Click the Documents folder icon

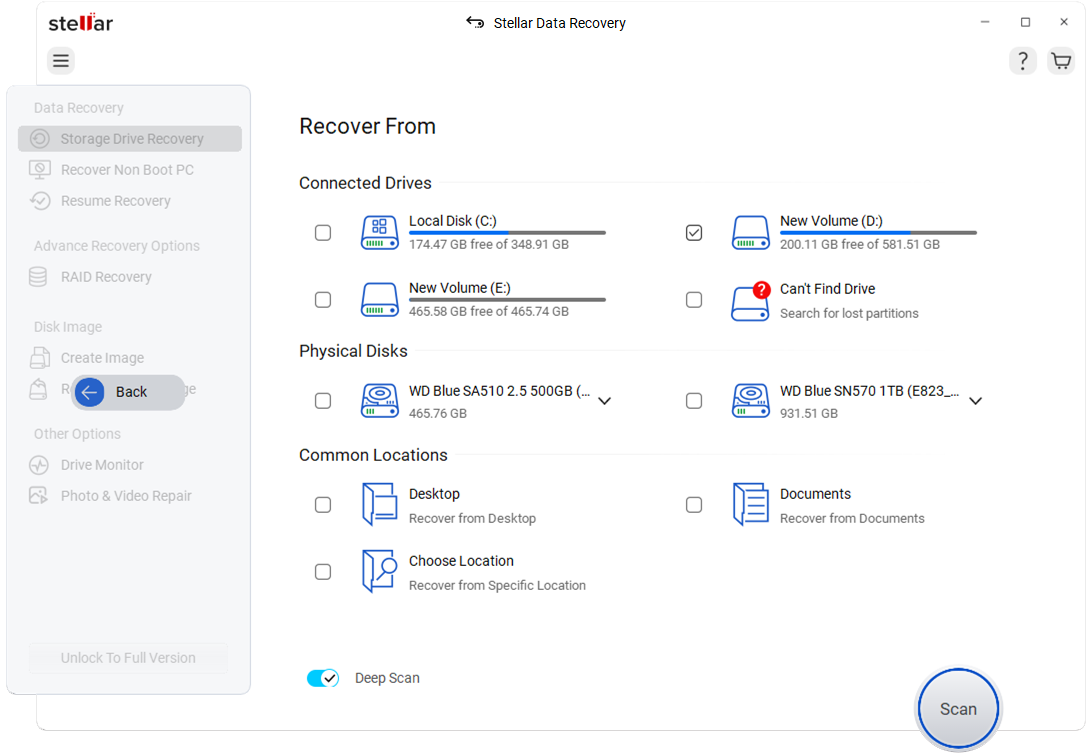pyautogui.click(x=750, y=504)
